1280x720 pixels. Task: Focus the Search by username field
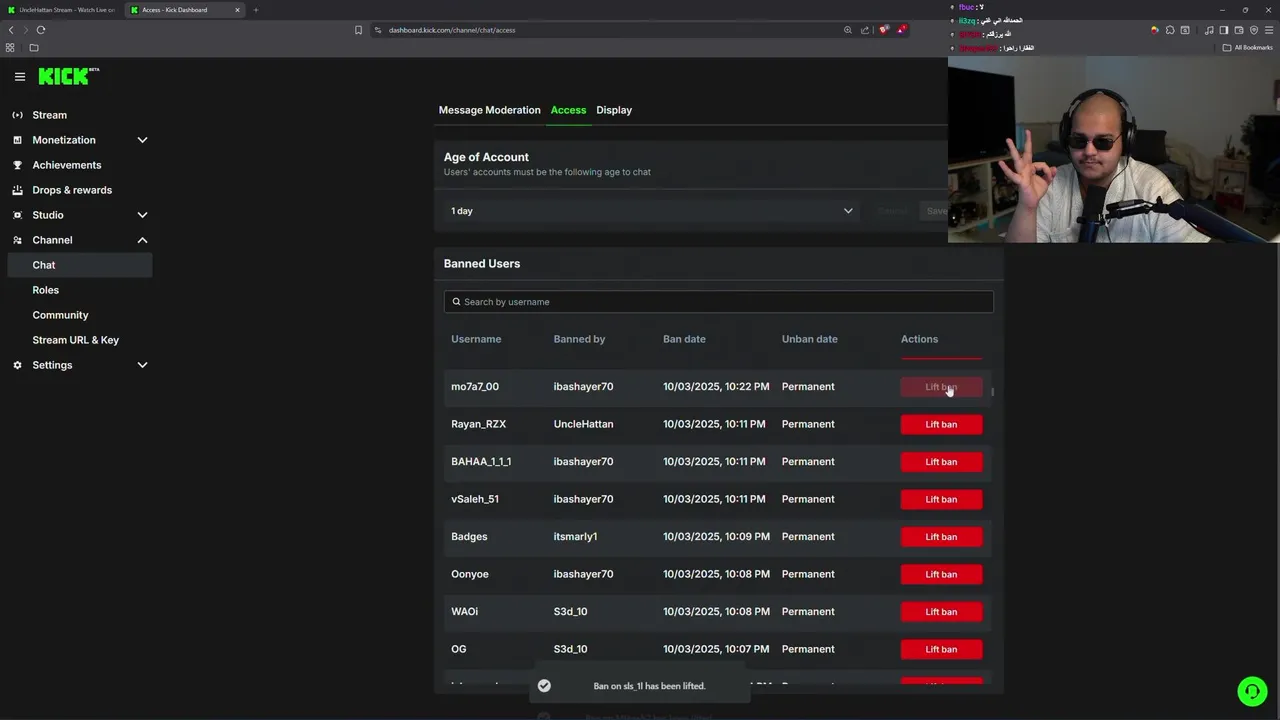pyautogui.click(x=719, y=302)
